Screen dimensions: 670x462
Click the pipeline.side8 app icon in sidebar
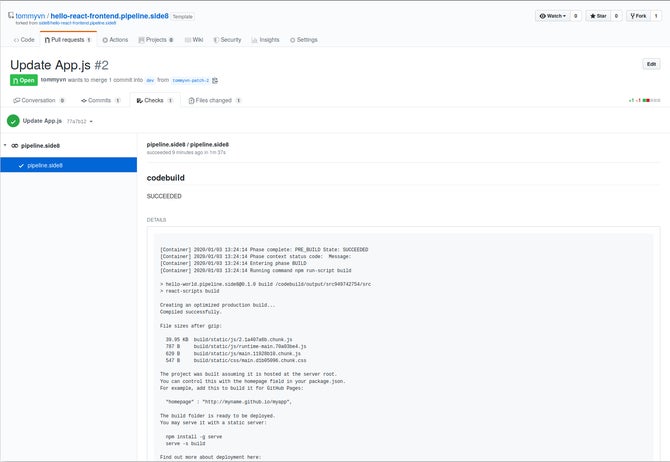[x=15, y=146]
